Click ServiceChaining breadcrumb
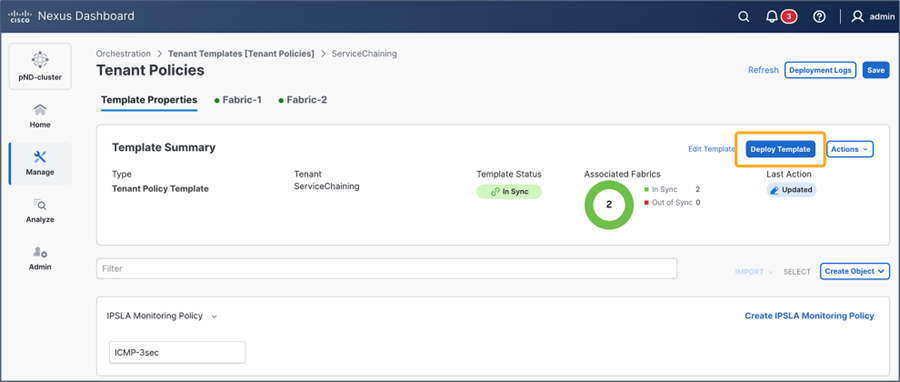 (364, 53)
